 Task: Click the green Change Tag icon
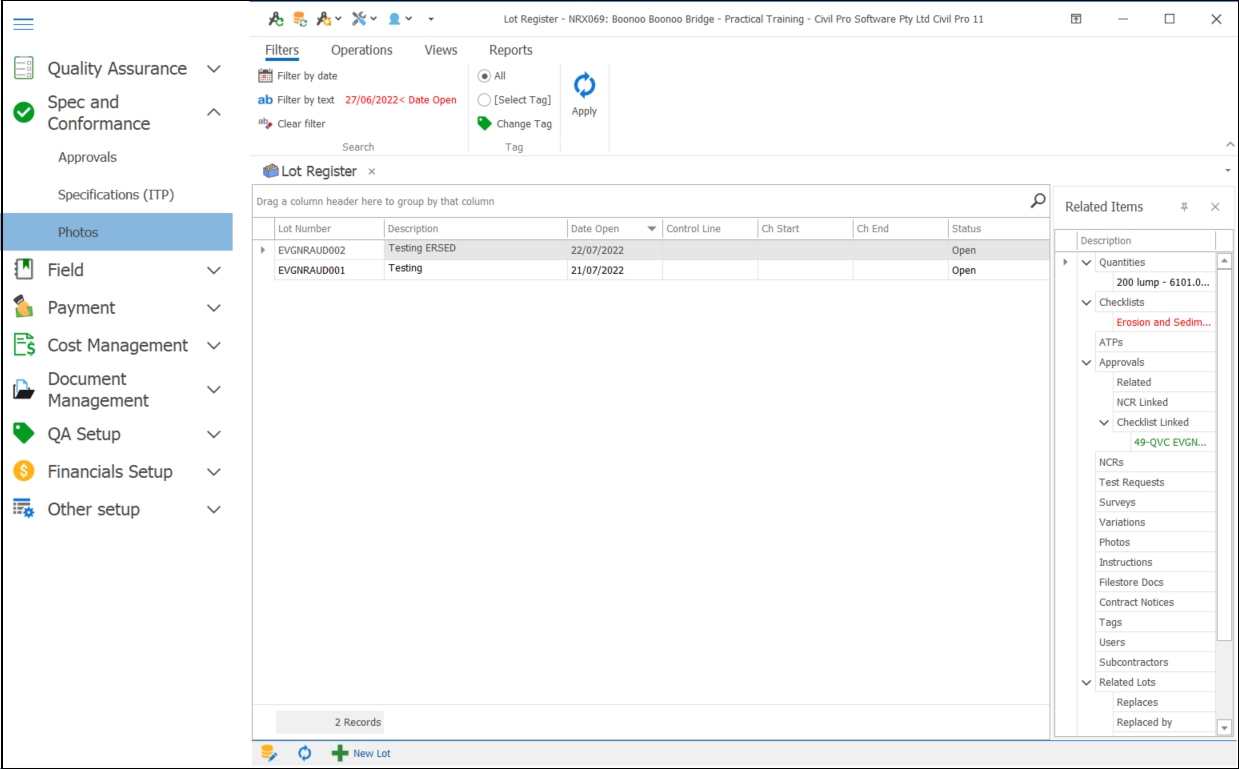(484, 124)
